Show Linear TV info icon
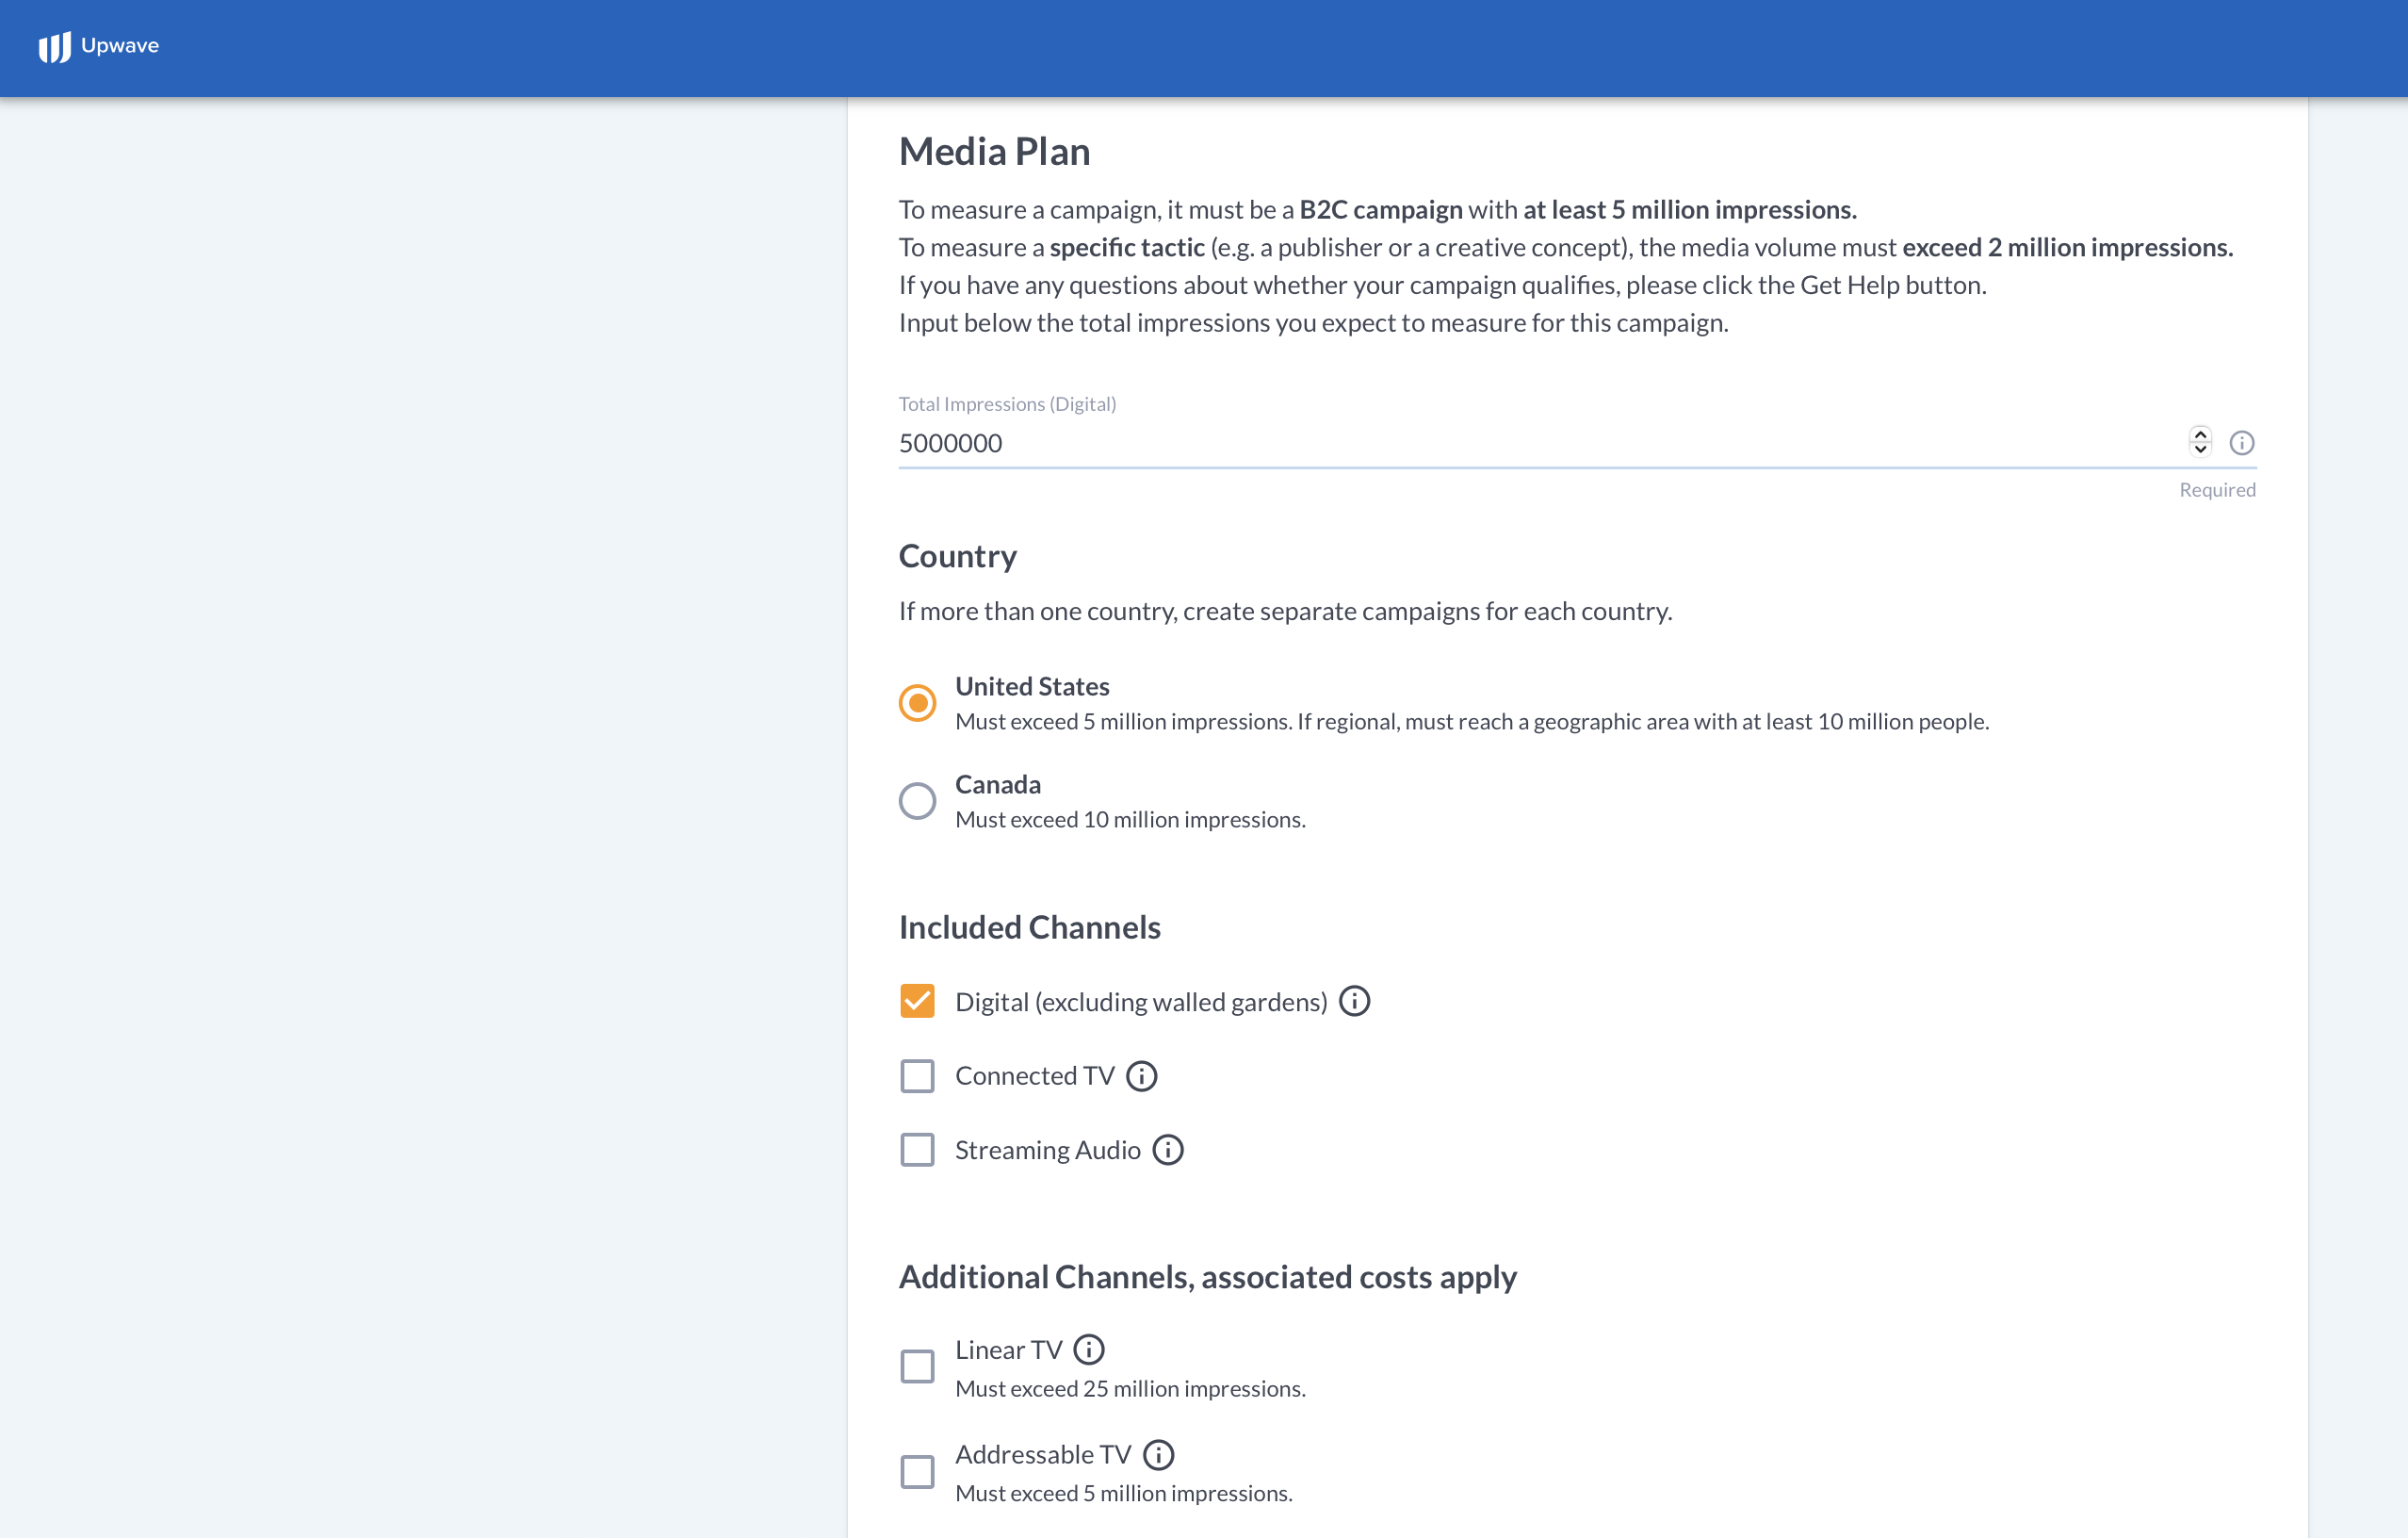The width and height of the screenshot is (2408, 1538). pyautogui.click(x=1089, y=1350)
